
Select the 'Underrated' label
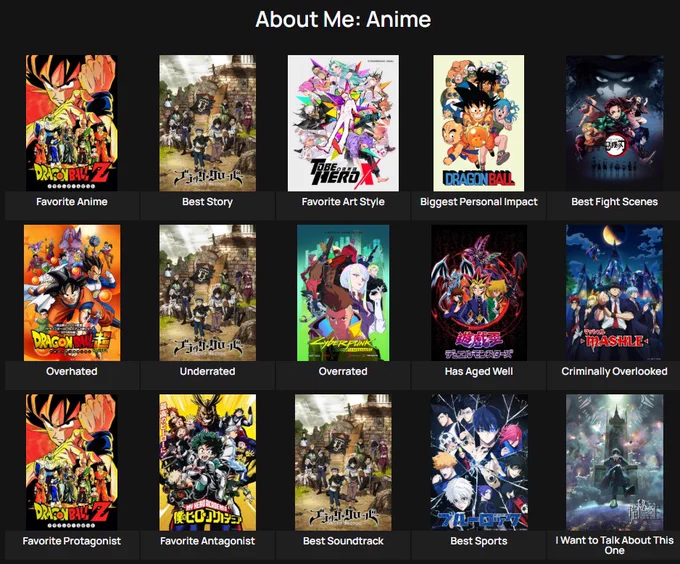207,372
